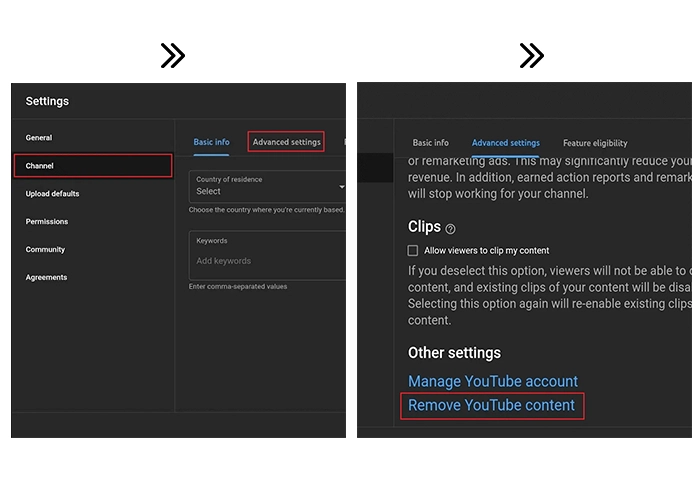This screenshot has height=500, width=700.
Task: Select the Community settings section
Action: (x=45, y=250)
